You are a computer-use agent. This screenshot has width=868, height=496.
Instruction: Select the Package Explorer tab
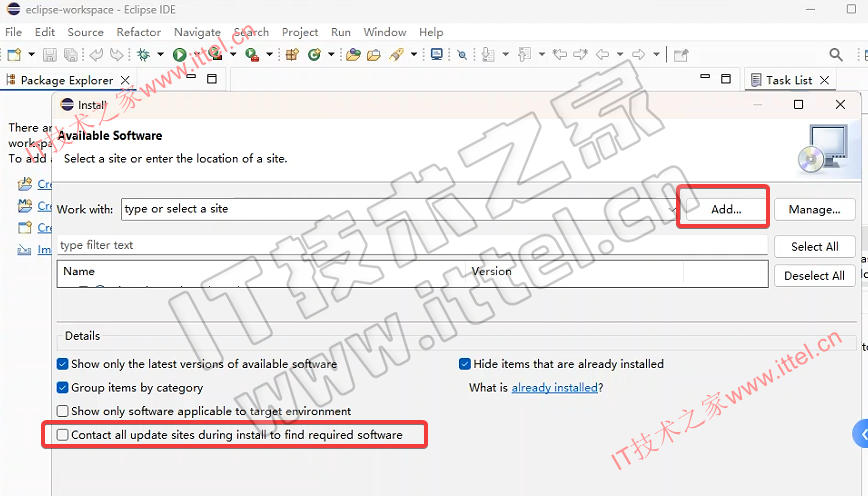(66, 80)
